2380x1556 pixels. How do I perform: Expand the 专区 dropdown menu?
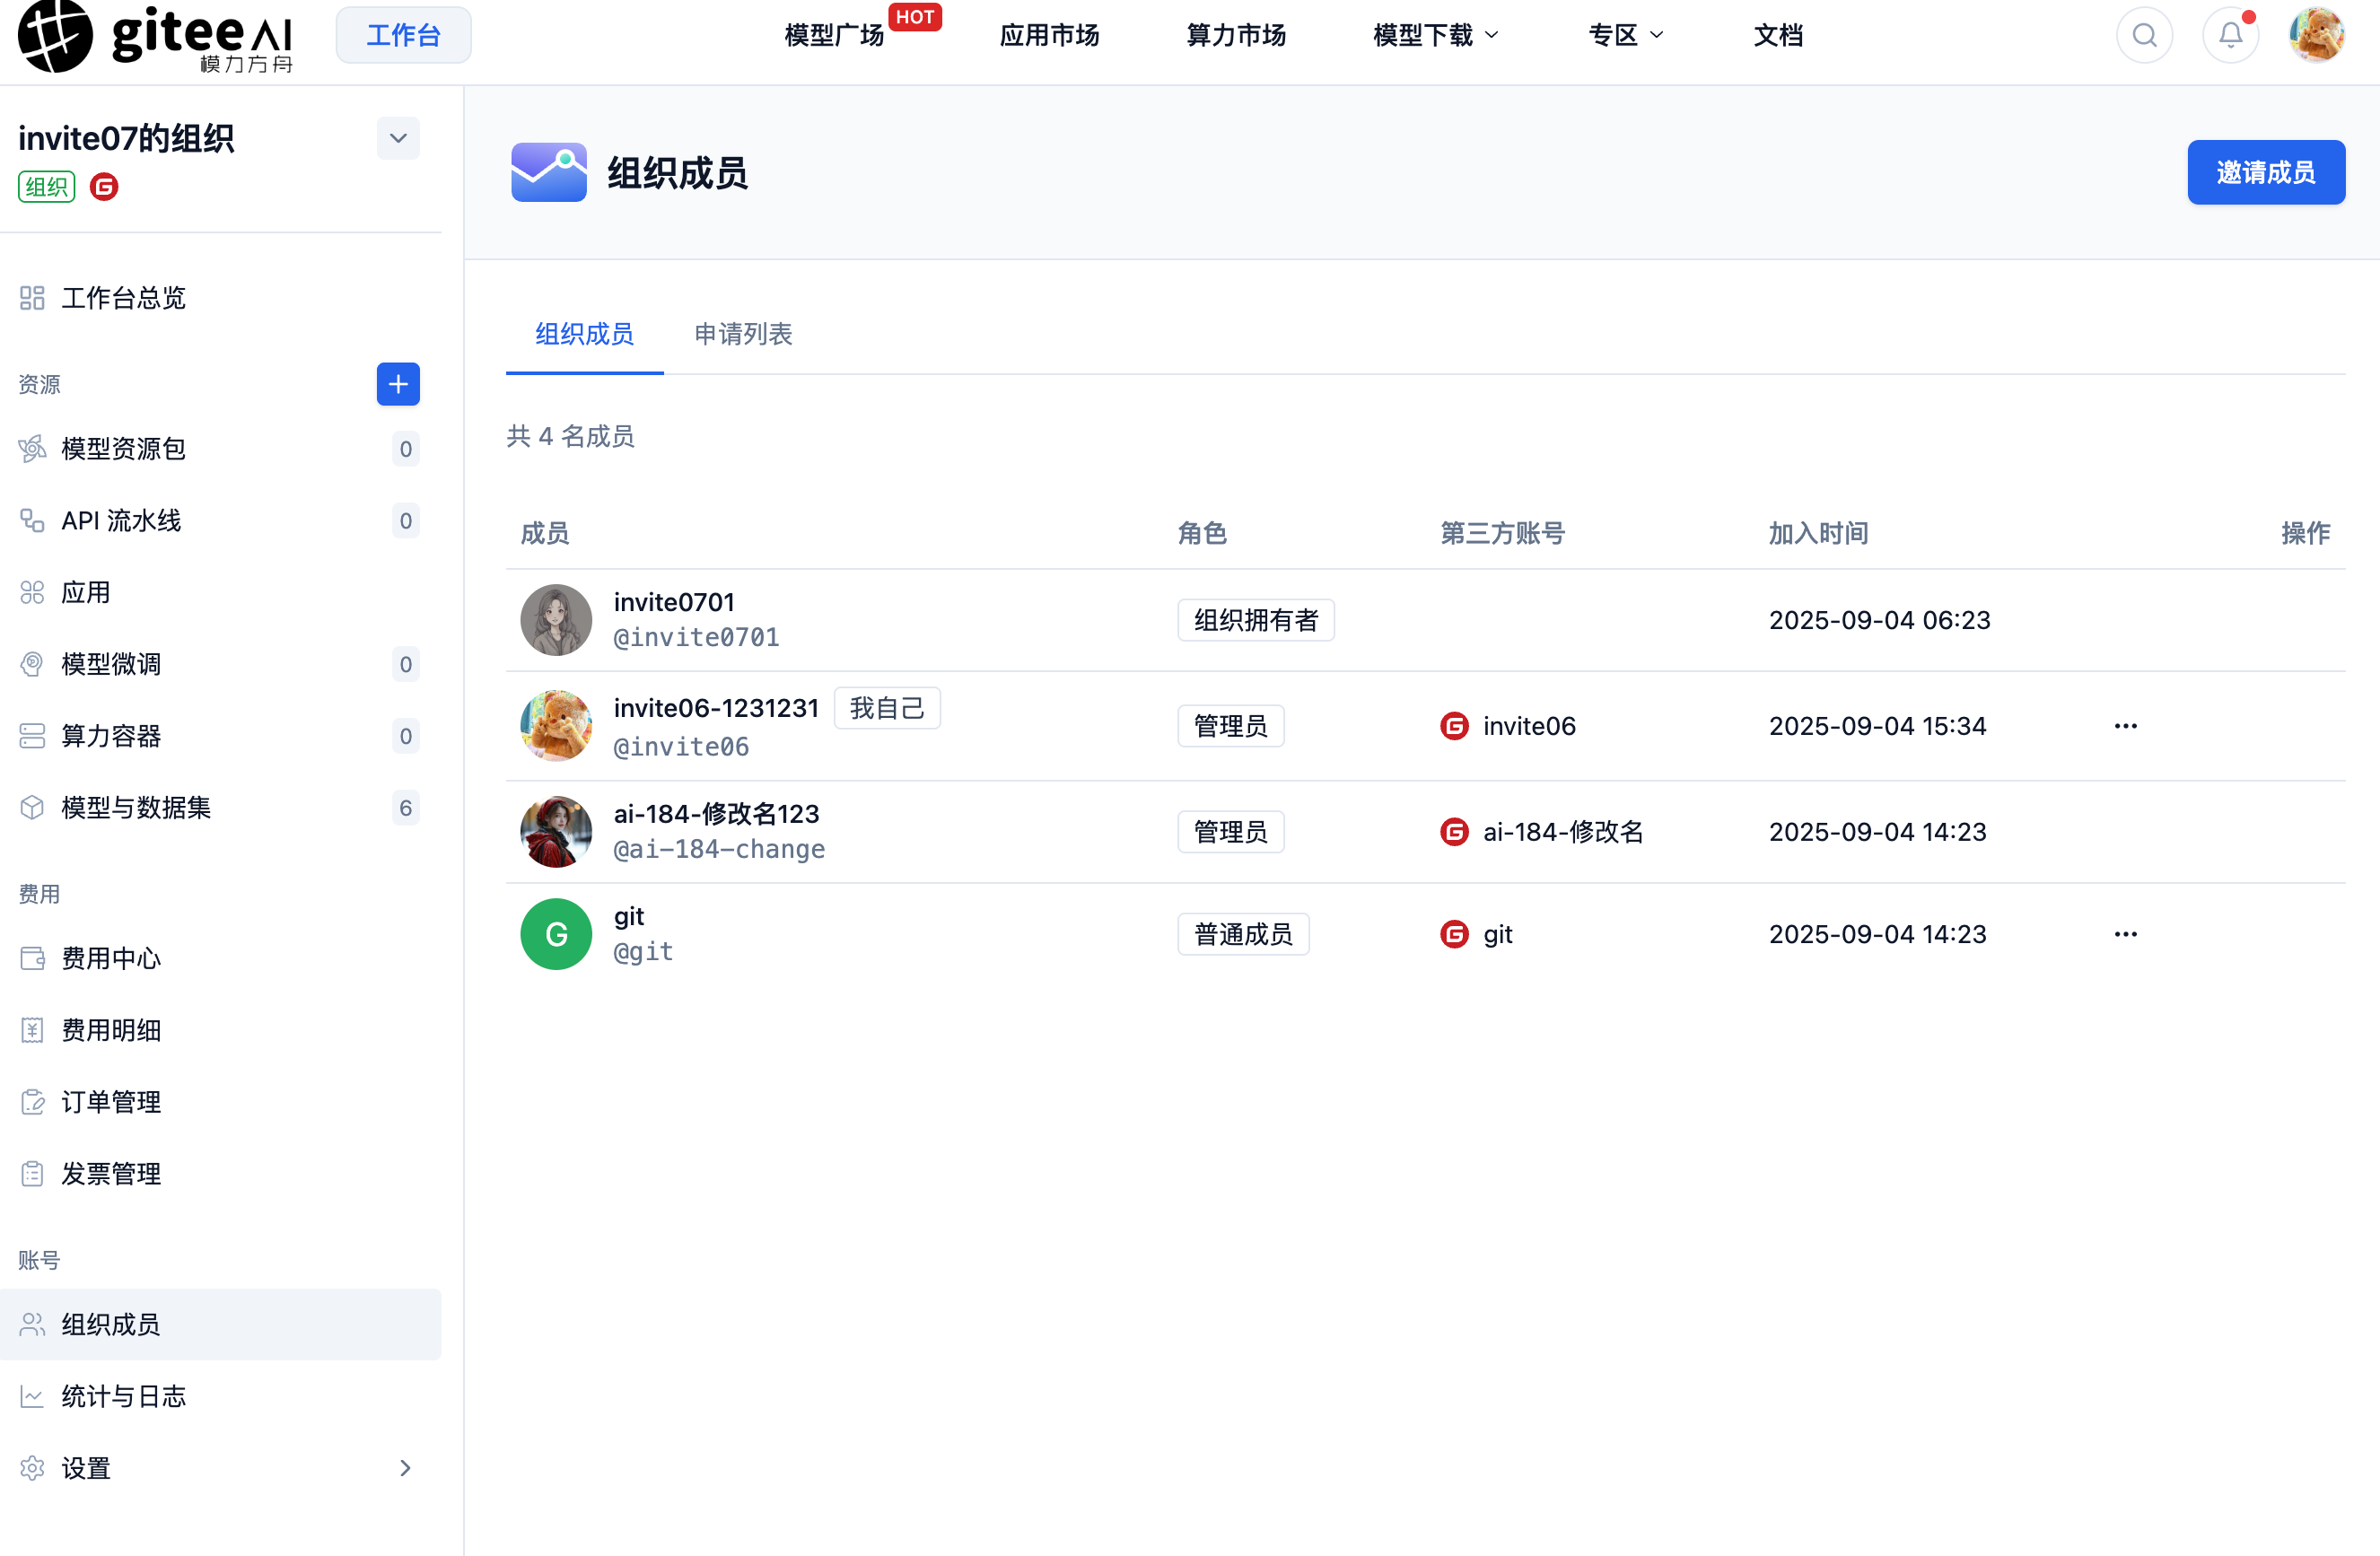(1625, 35)
